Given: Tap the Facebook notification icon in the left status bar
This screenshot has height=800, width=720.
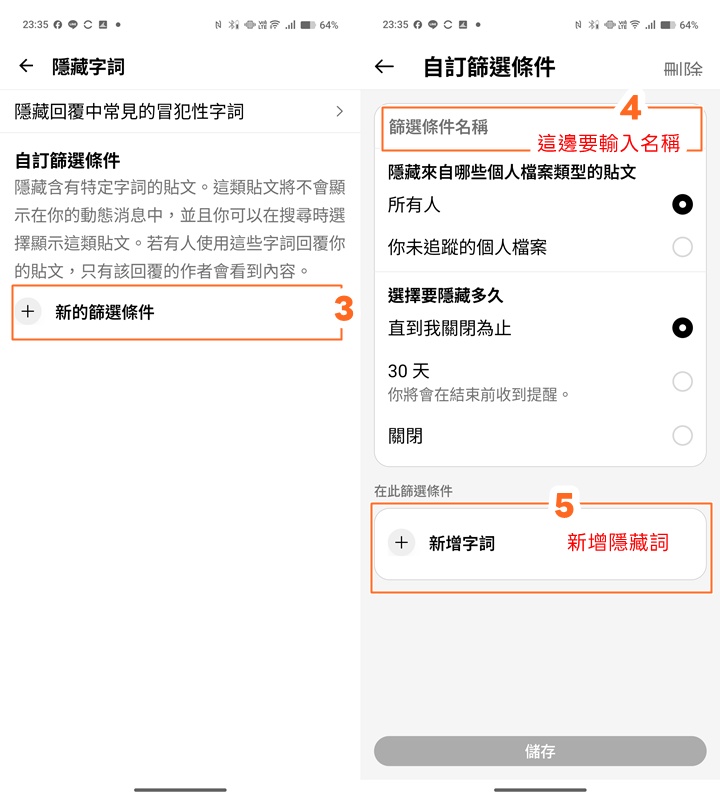Looking at the screenshot, I should tap(58, 24).
